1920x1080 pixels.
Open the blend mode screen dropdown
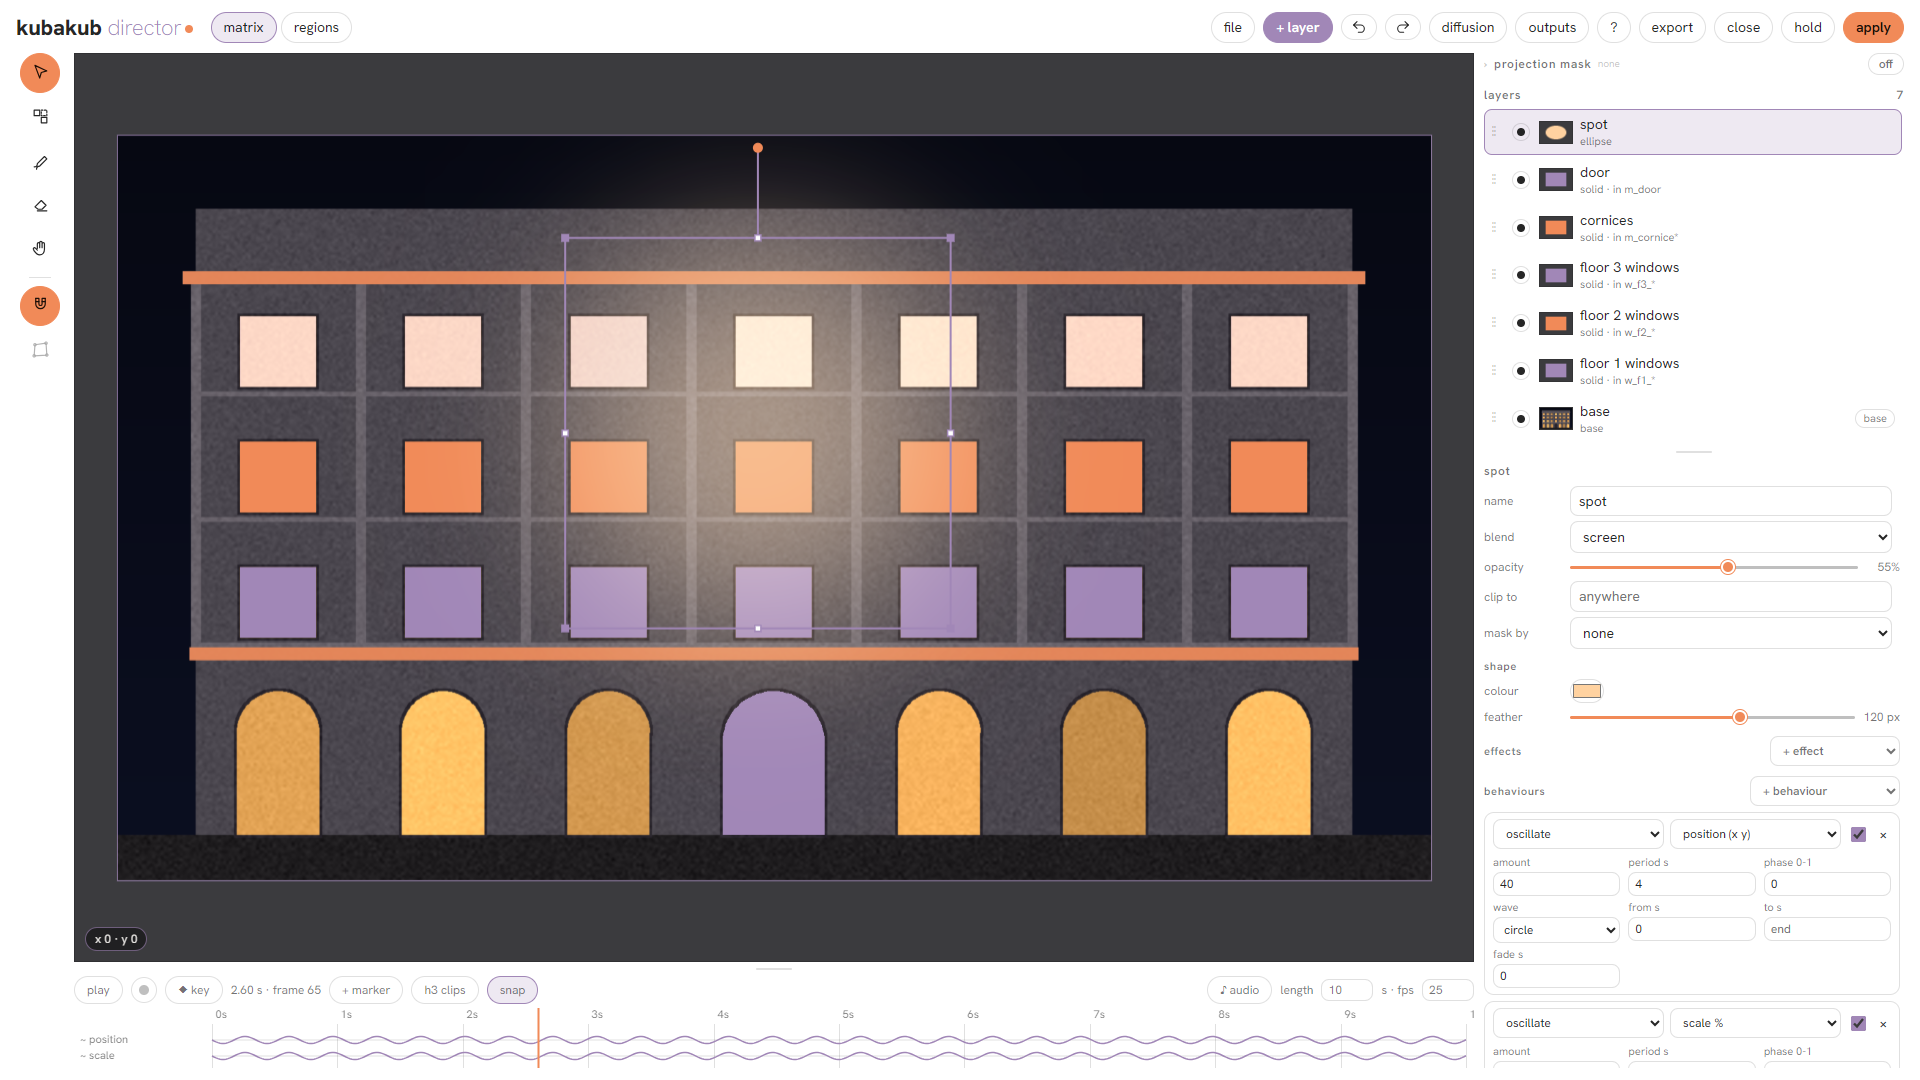[1730, 537]
